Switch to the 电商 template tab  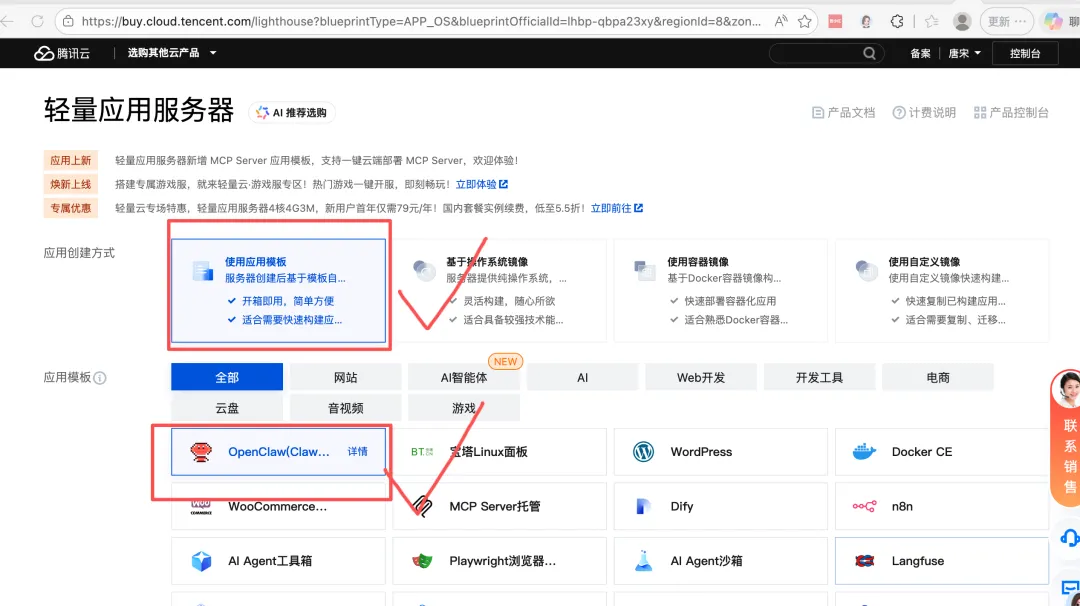pos(937,377)
